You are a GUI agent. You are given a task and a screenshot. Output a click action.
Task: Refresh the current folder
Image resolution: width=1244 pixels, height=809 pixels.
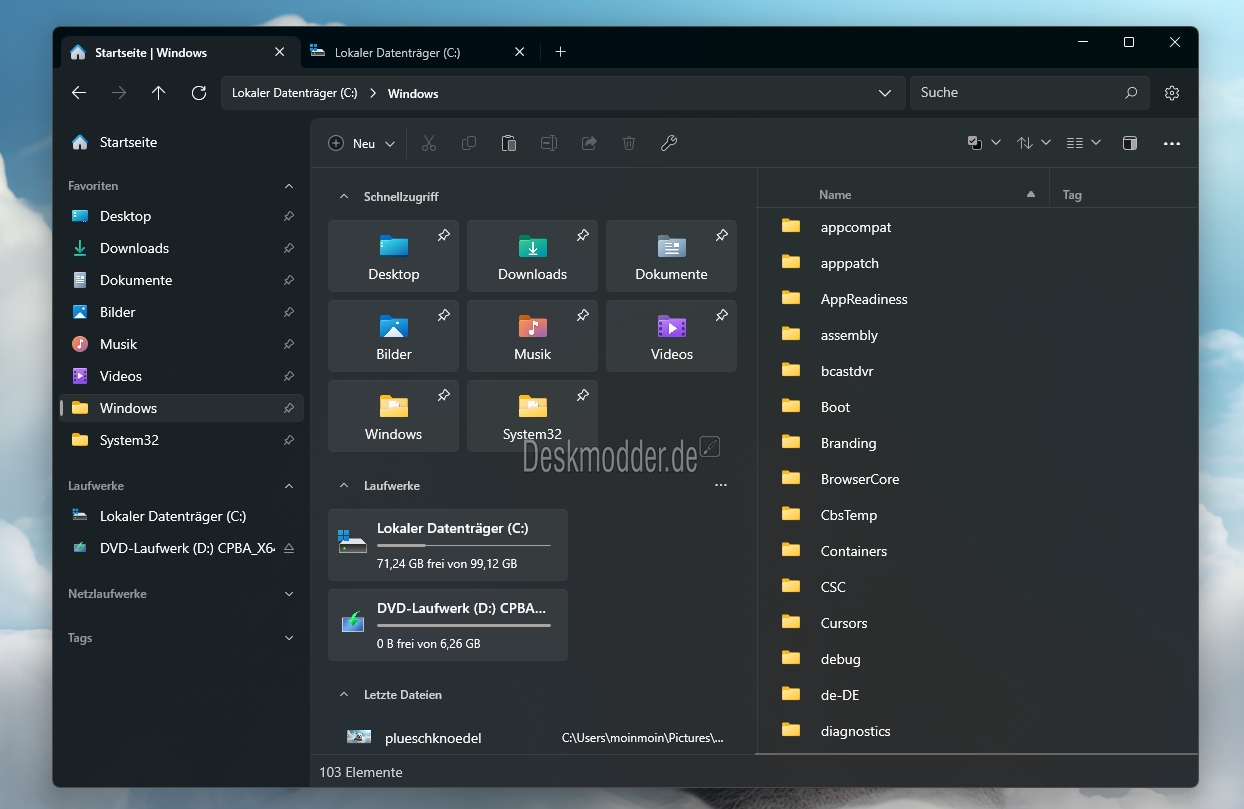click(199, 93)
